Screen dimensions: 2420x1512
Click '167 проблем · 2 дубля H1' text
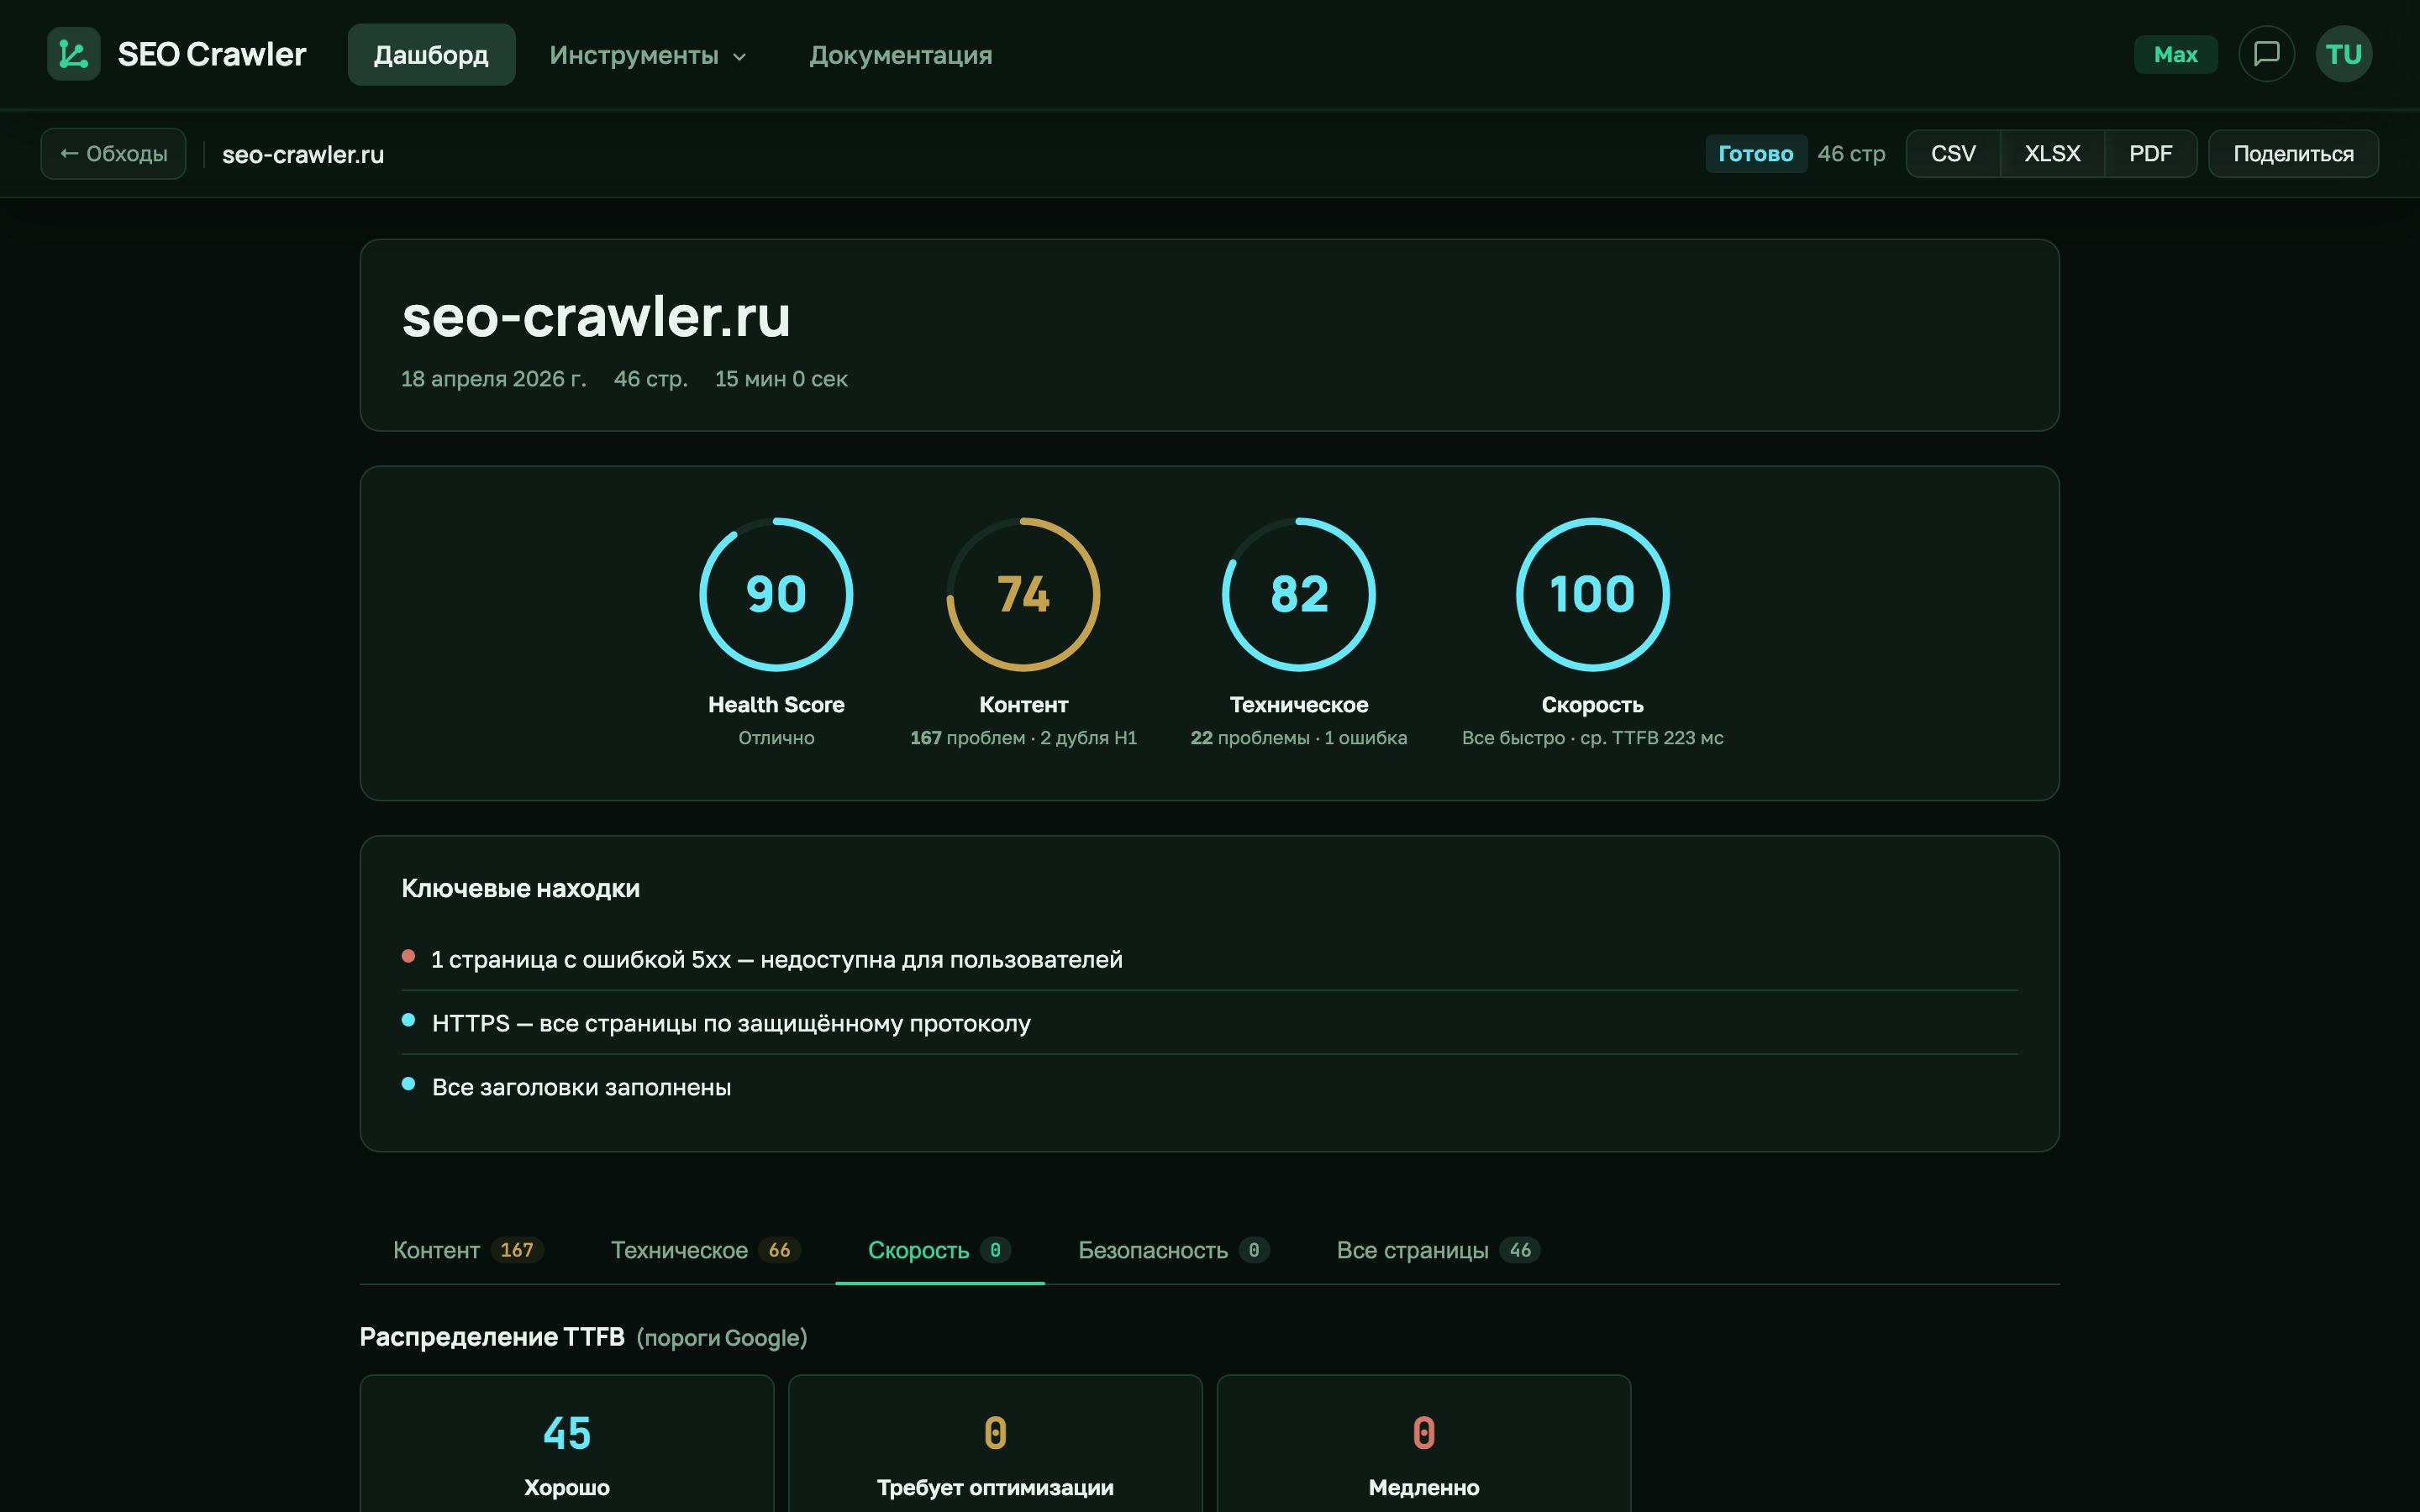[1023, 738]
